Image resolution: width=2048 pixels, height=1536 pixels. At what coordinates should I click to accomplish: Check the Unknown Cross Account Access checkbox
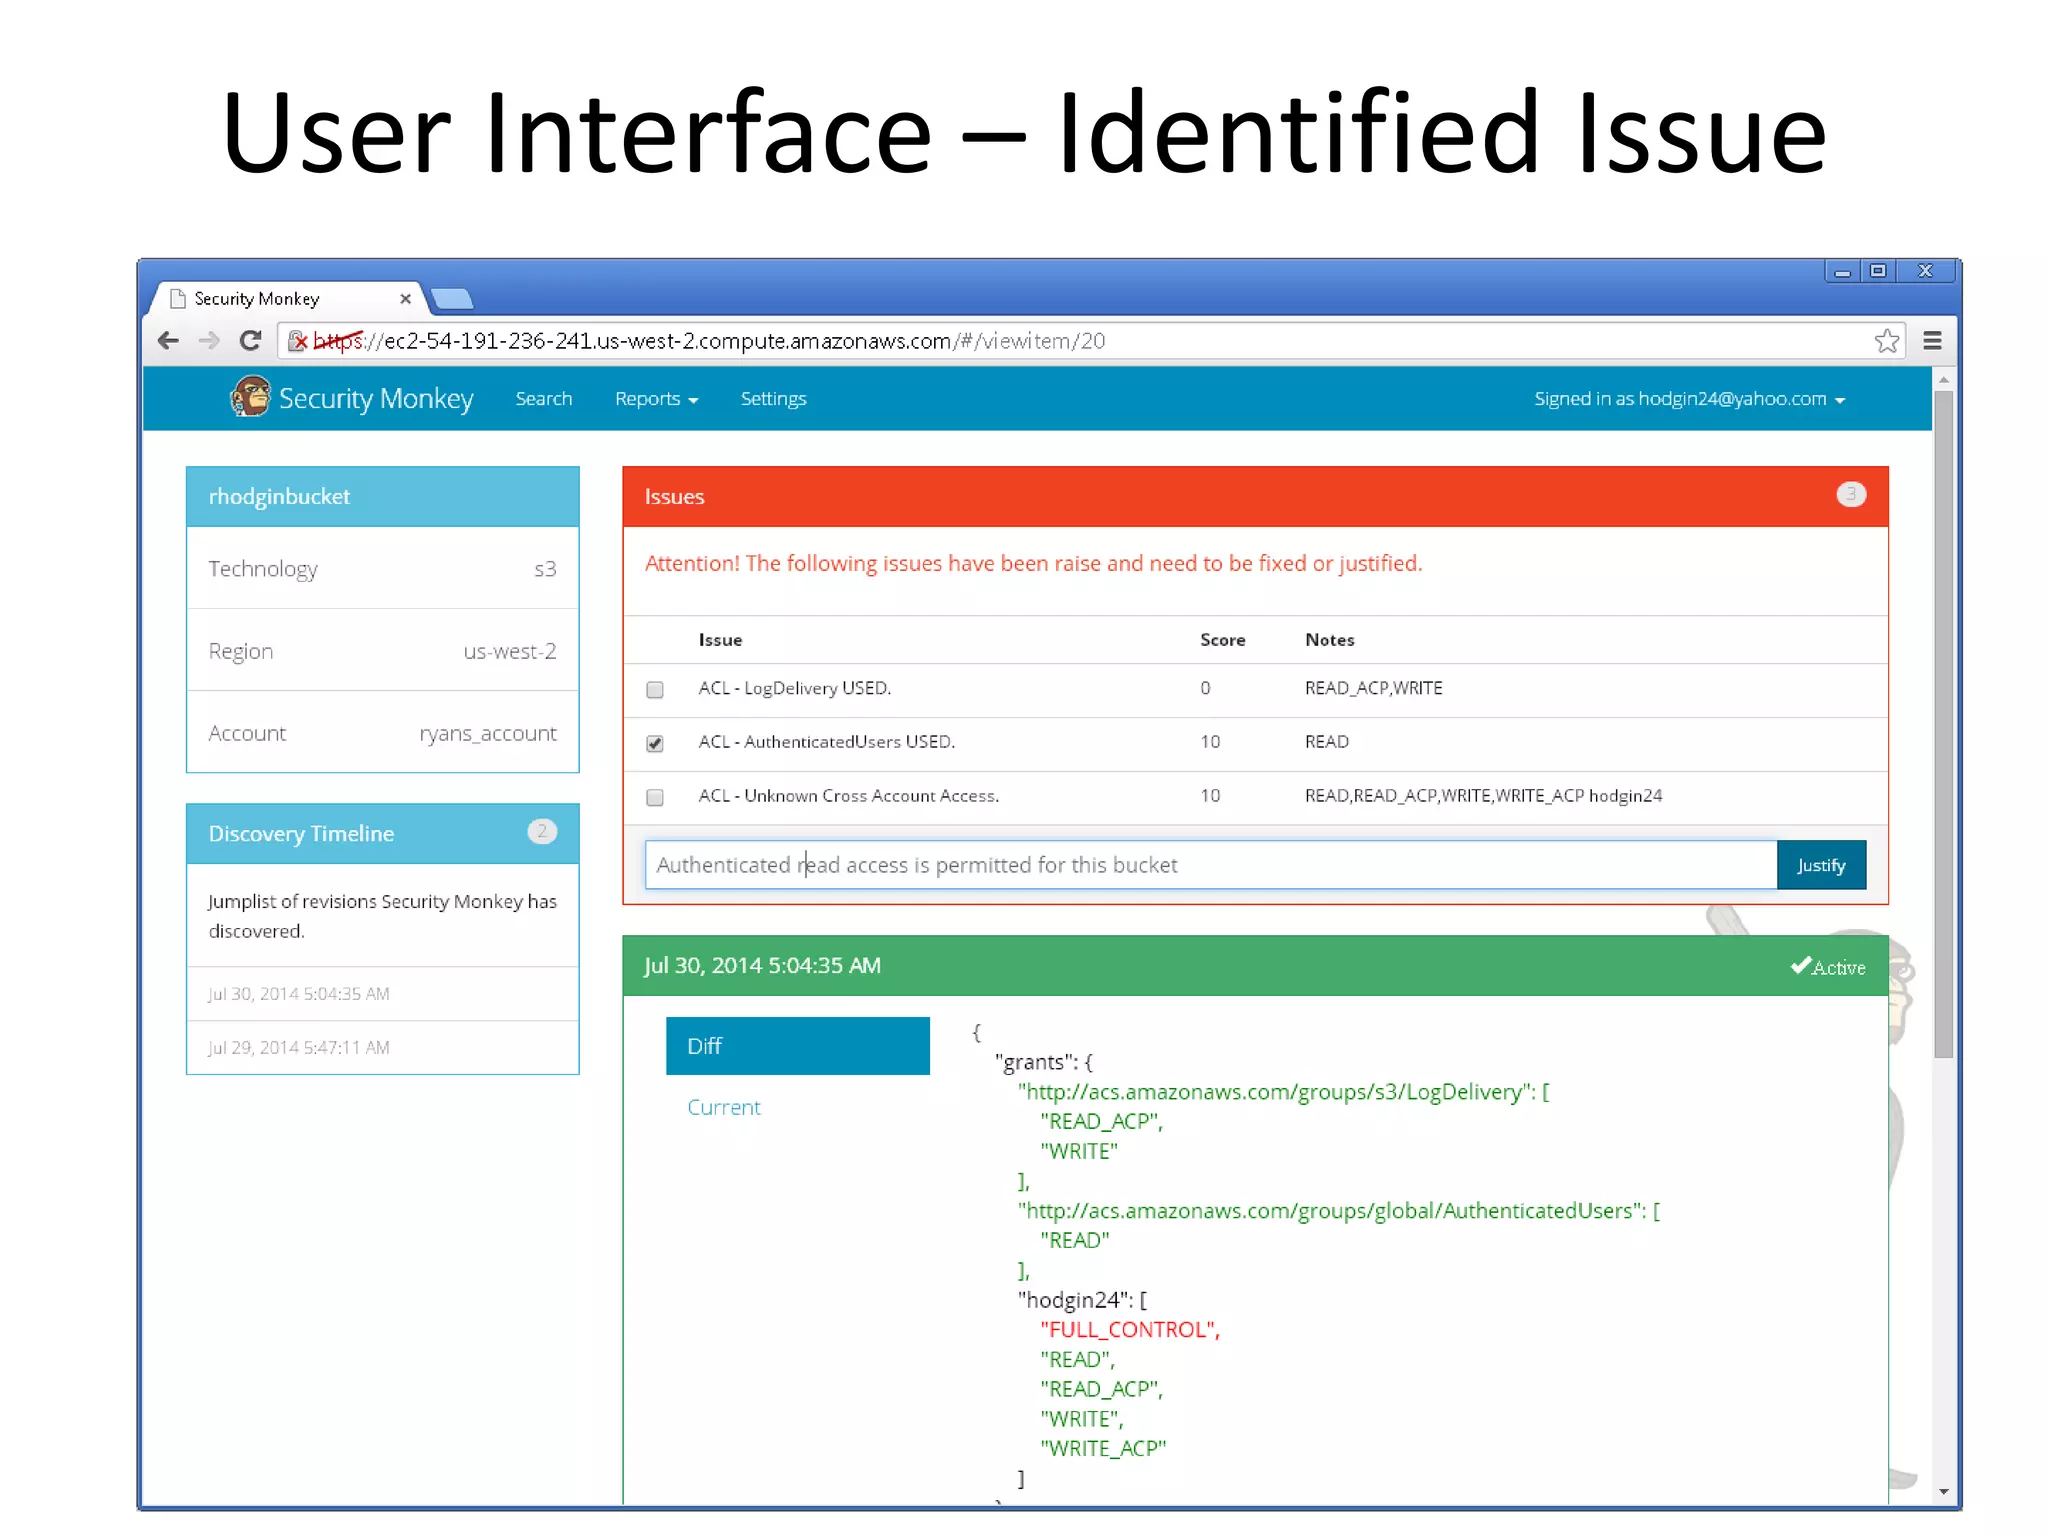(655, 797)
